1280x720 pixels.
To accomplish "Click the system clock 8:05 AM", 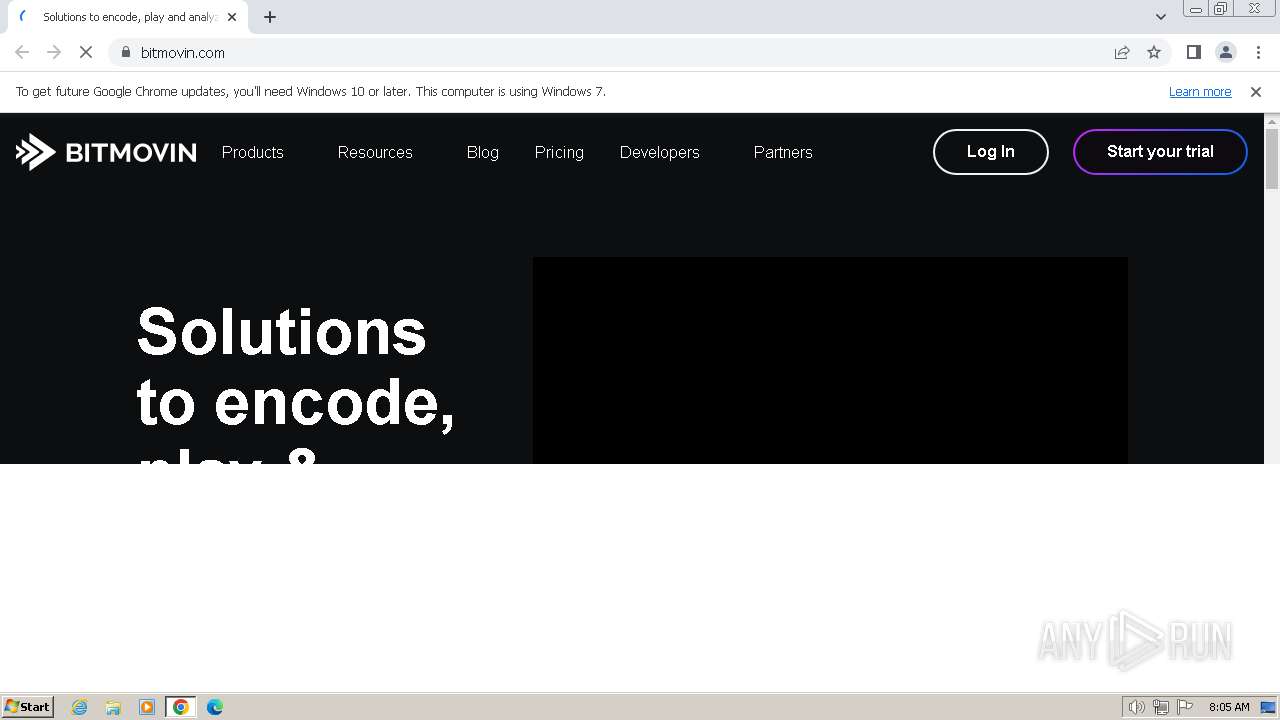I will [x=1229, y=707].
